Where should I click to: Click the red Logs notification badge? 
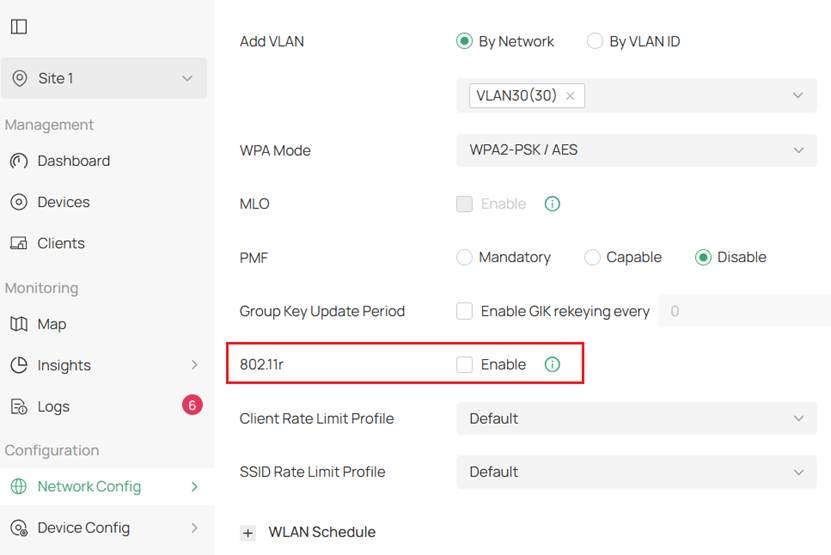[x=192, y=406]
